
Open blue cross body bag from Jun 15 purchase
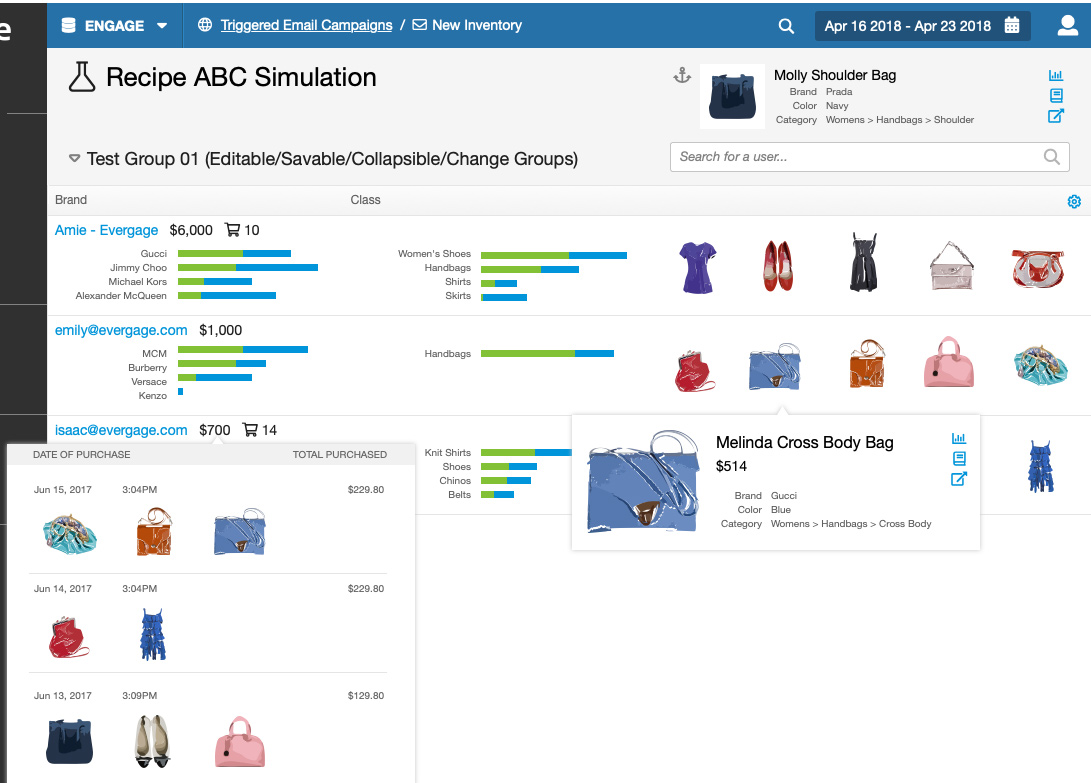pos(240,532)
